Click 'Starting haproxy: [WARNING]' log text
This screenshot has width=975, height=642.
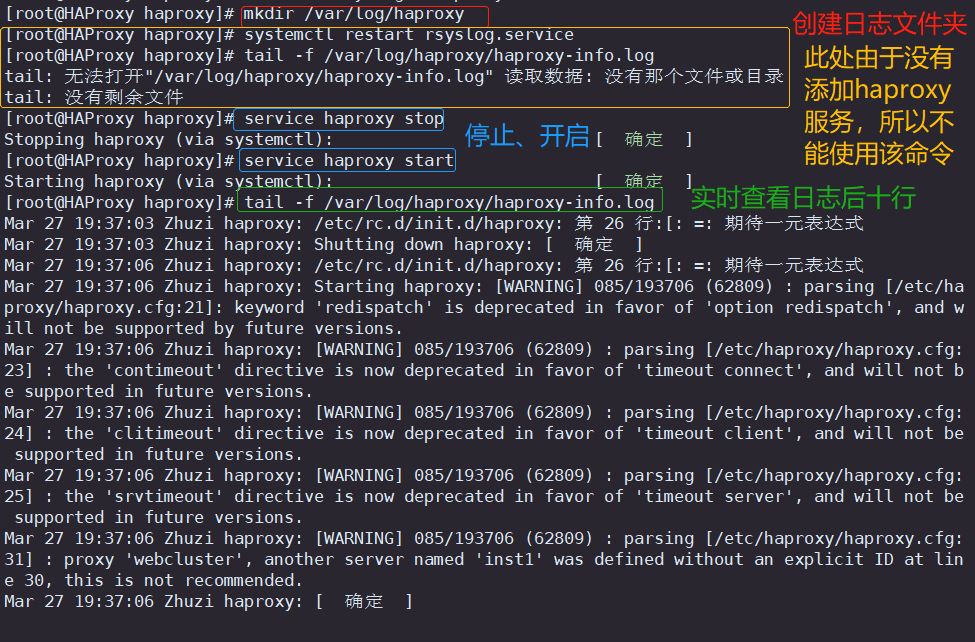[448, 287]
